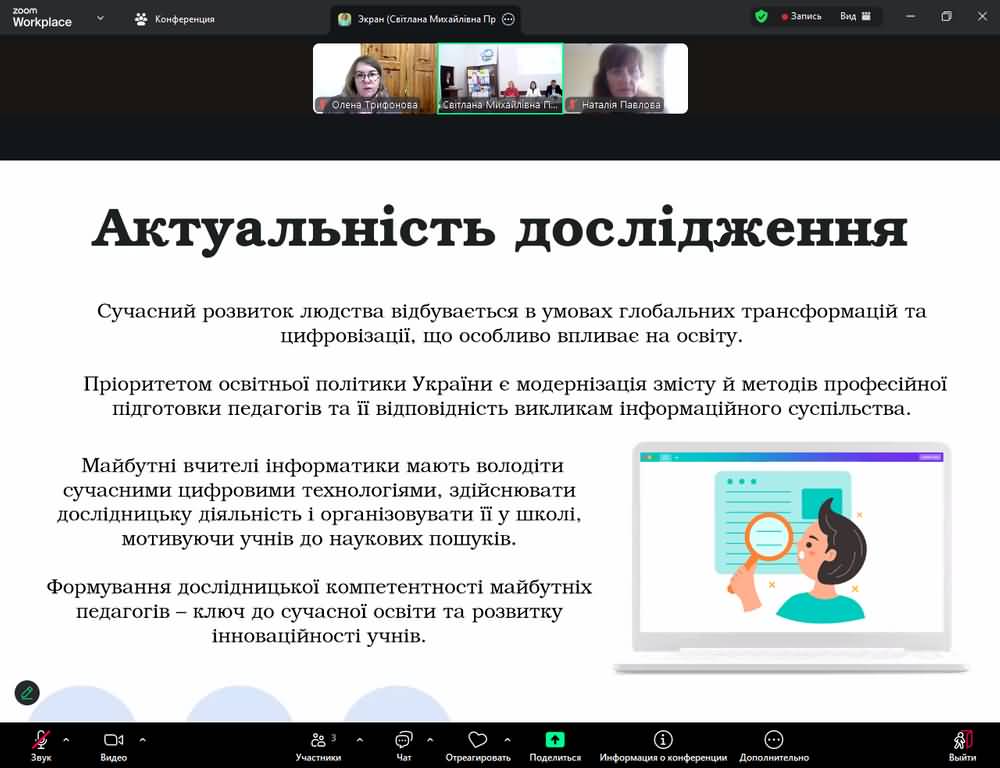Open the Zoom Workplace dropdown chevron
The width and height of the screenshot is (1000, 768).
[100, 18]
